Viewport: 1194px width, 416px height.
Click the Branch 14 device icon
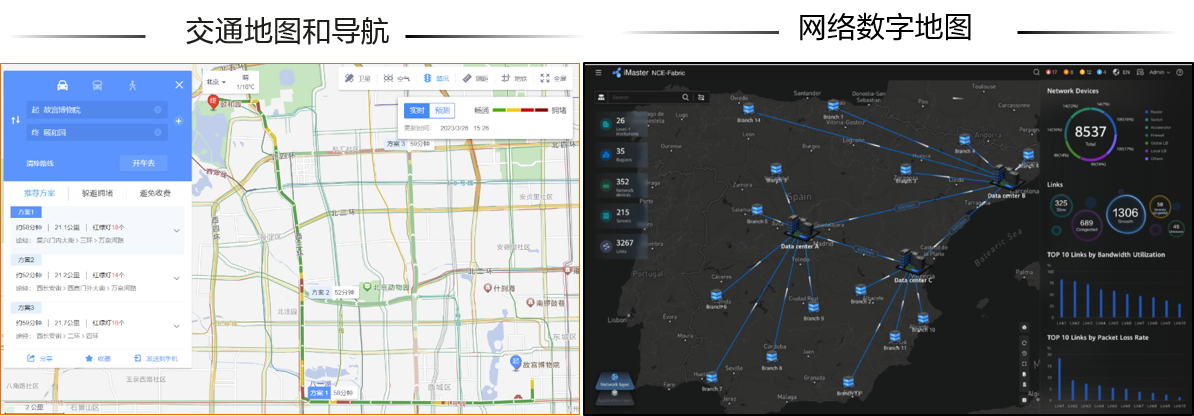pos(746,108)
